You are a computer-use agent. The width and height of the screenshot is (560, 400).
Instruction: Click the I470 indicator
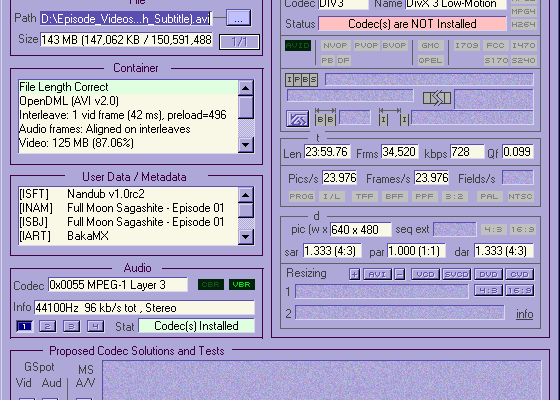point(523,46)
